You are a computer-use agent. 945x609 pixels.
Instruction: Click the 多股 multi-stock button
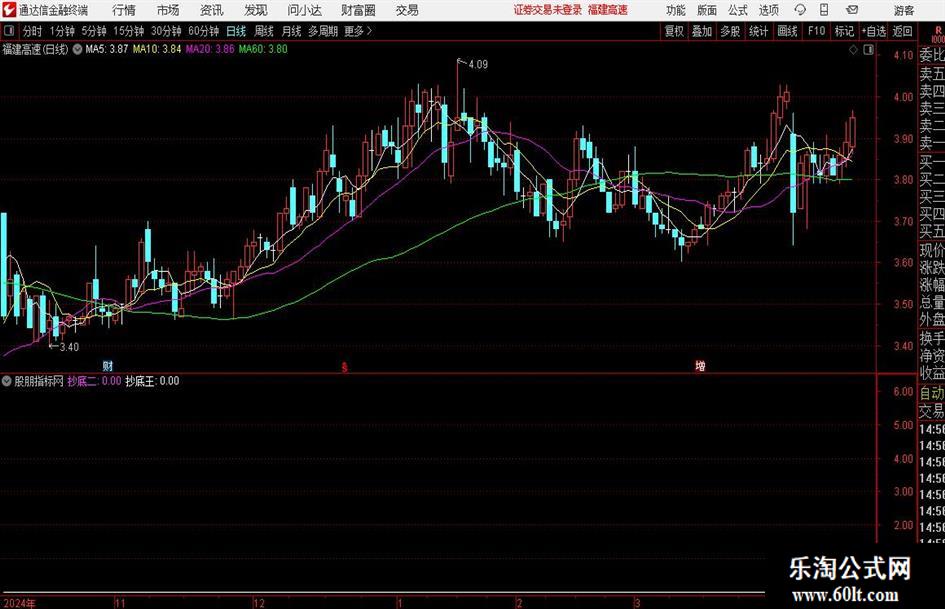pyautogui.click(x=730, y=31)
